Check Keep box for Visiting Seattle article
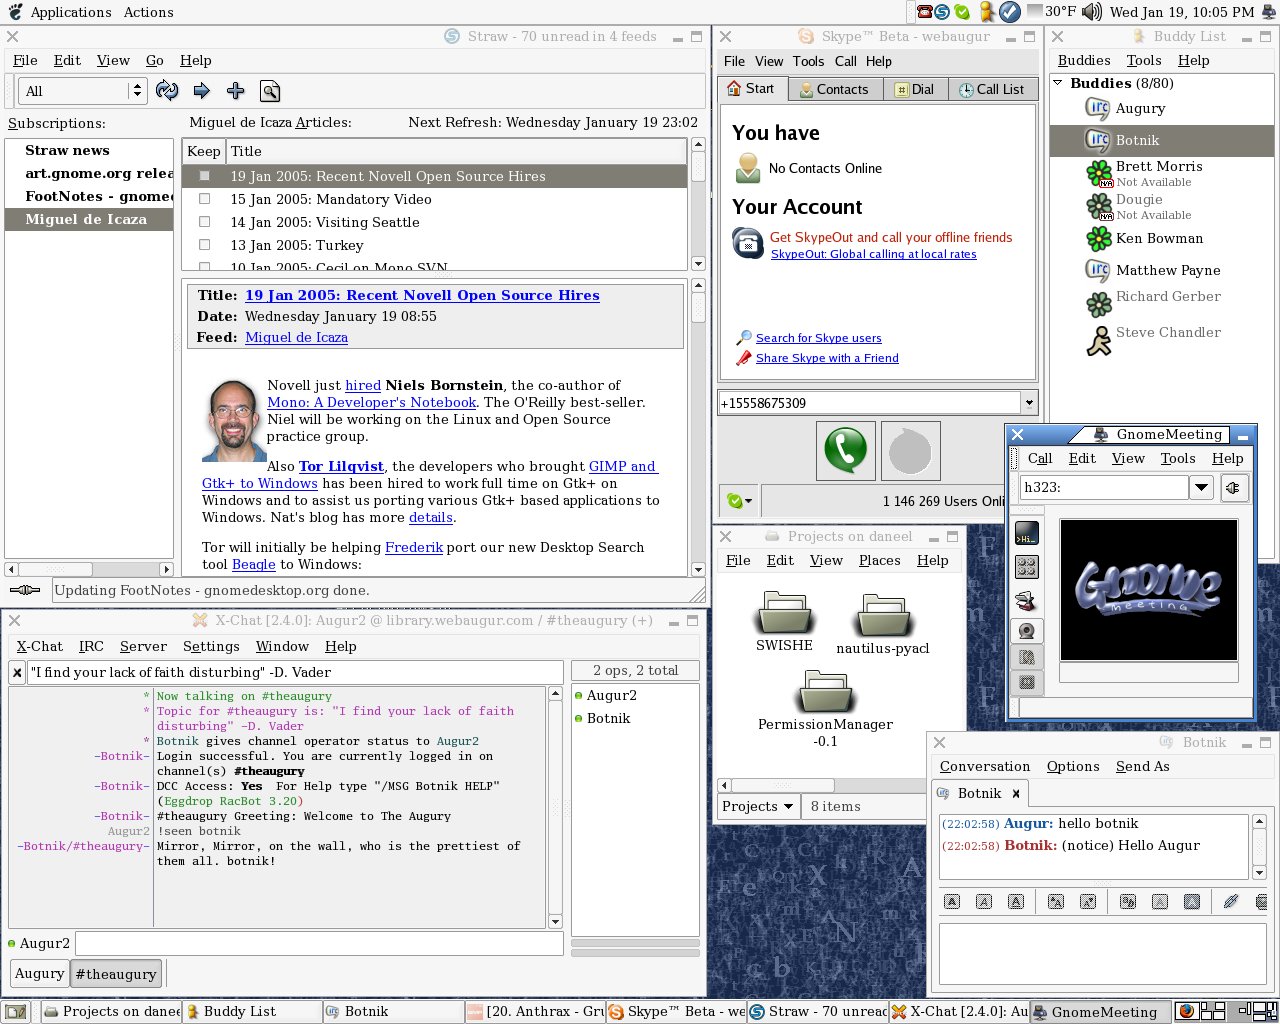1280x1024 pixels. click(x=205, y=222)
